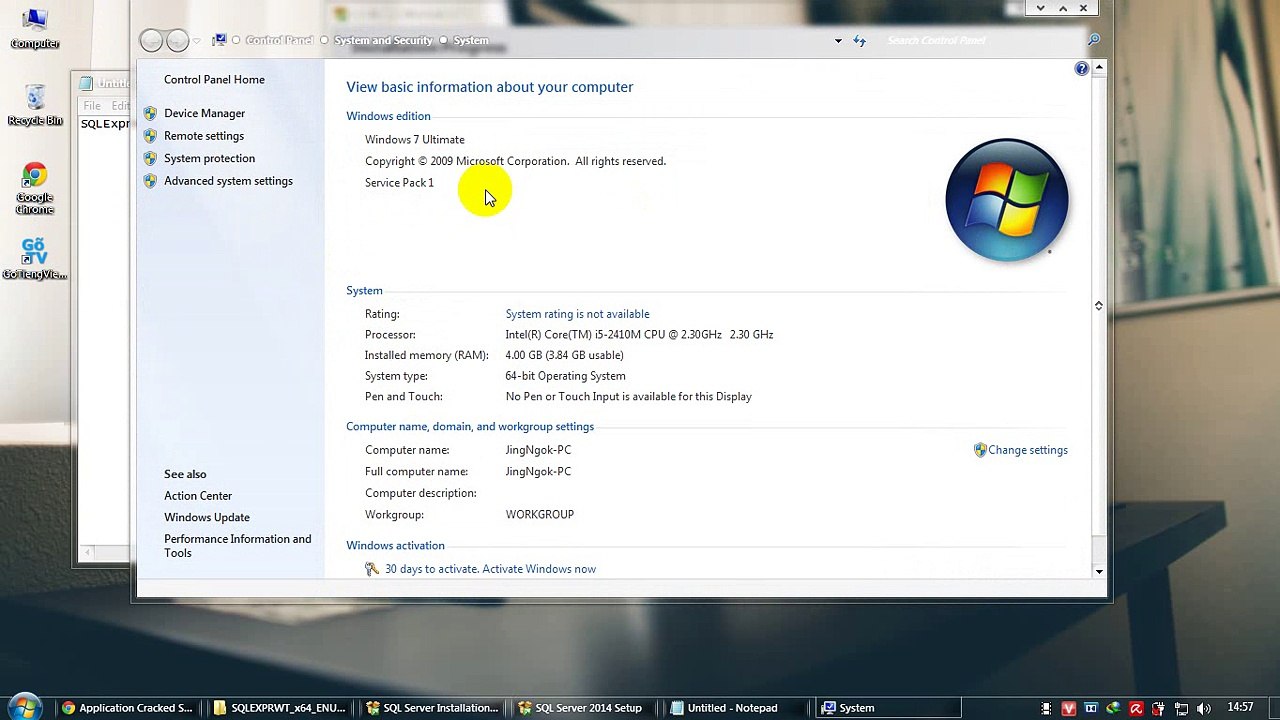Screen dimensions: 1280x720
Task: Open the Computer desktop icon
Action: coord(35,29)
